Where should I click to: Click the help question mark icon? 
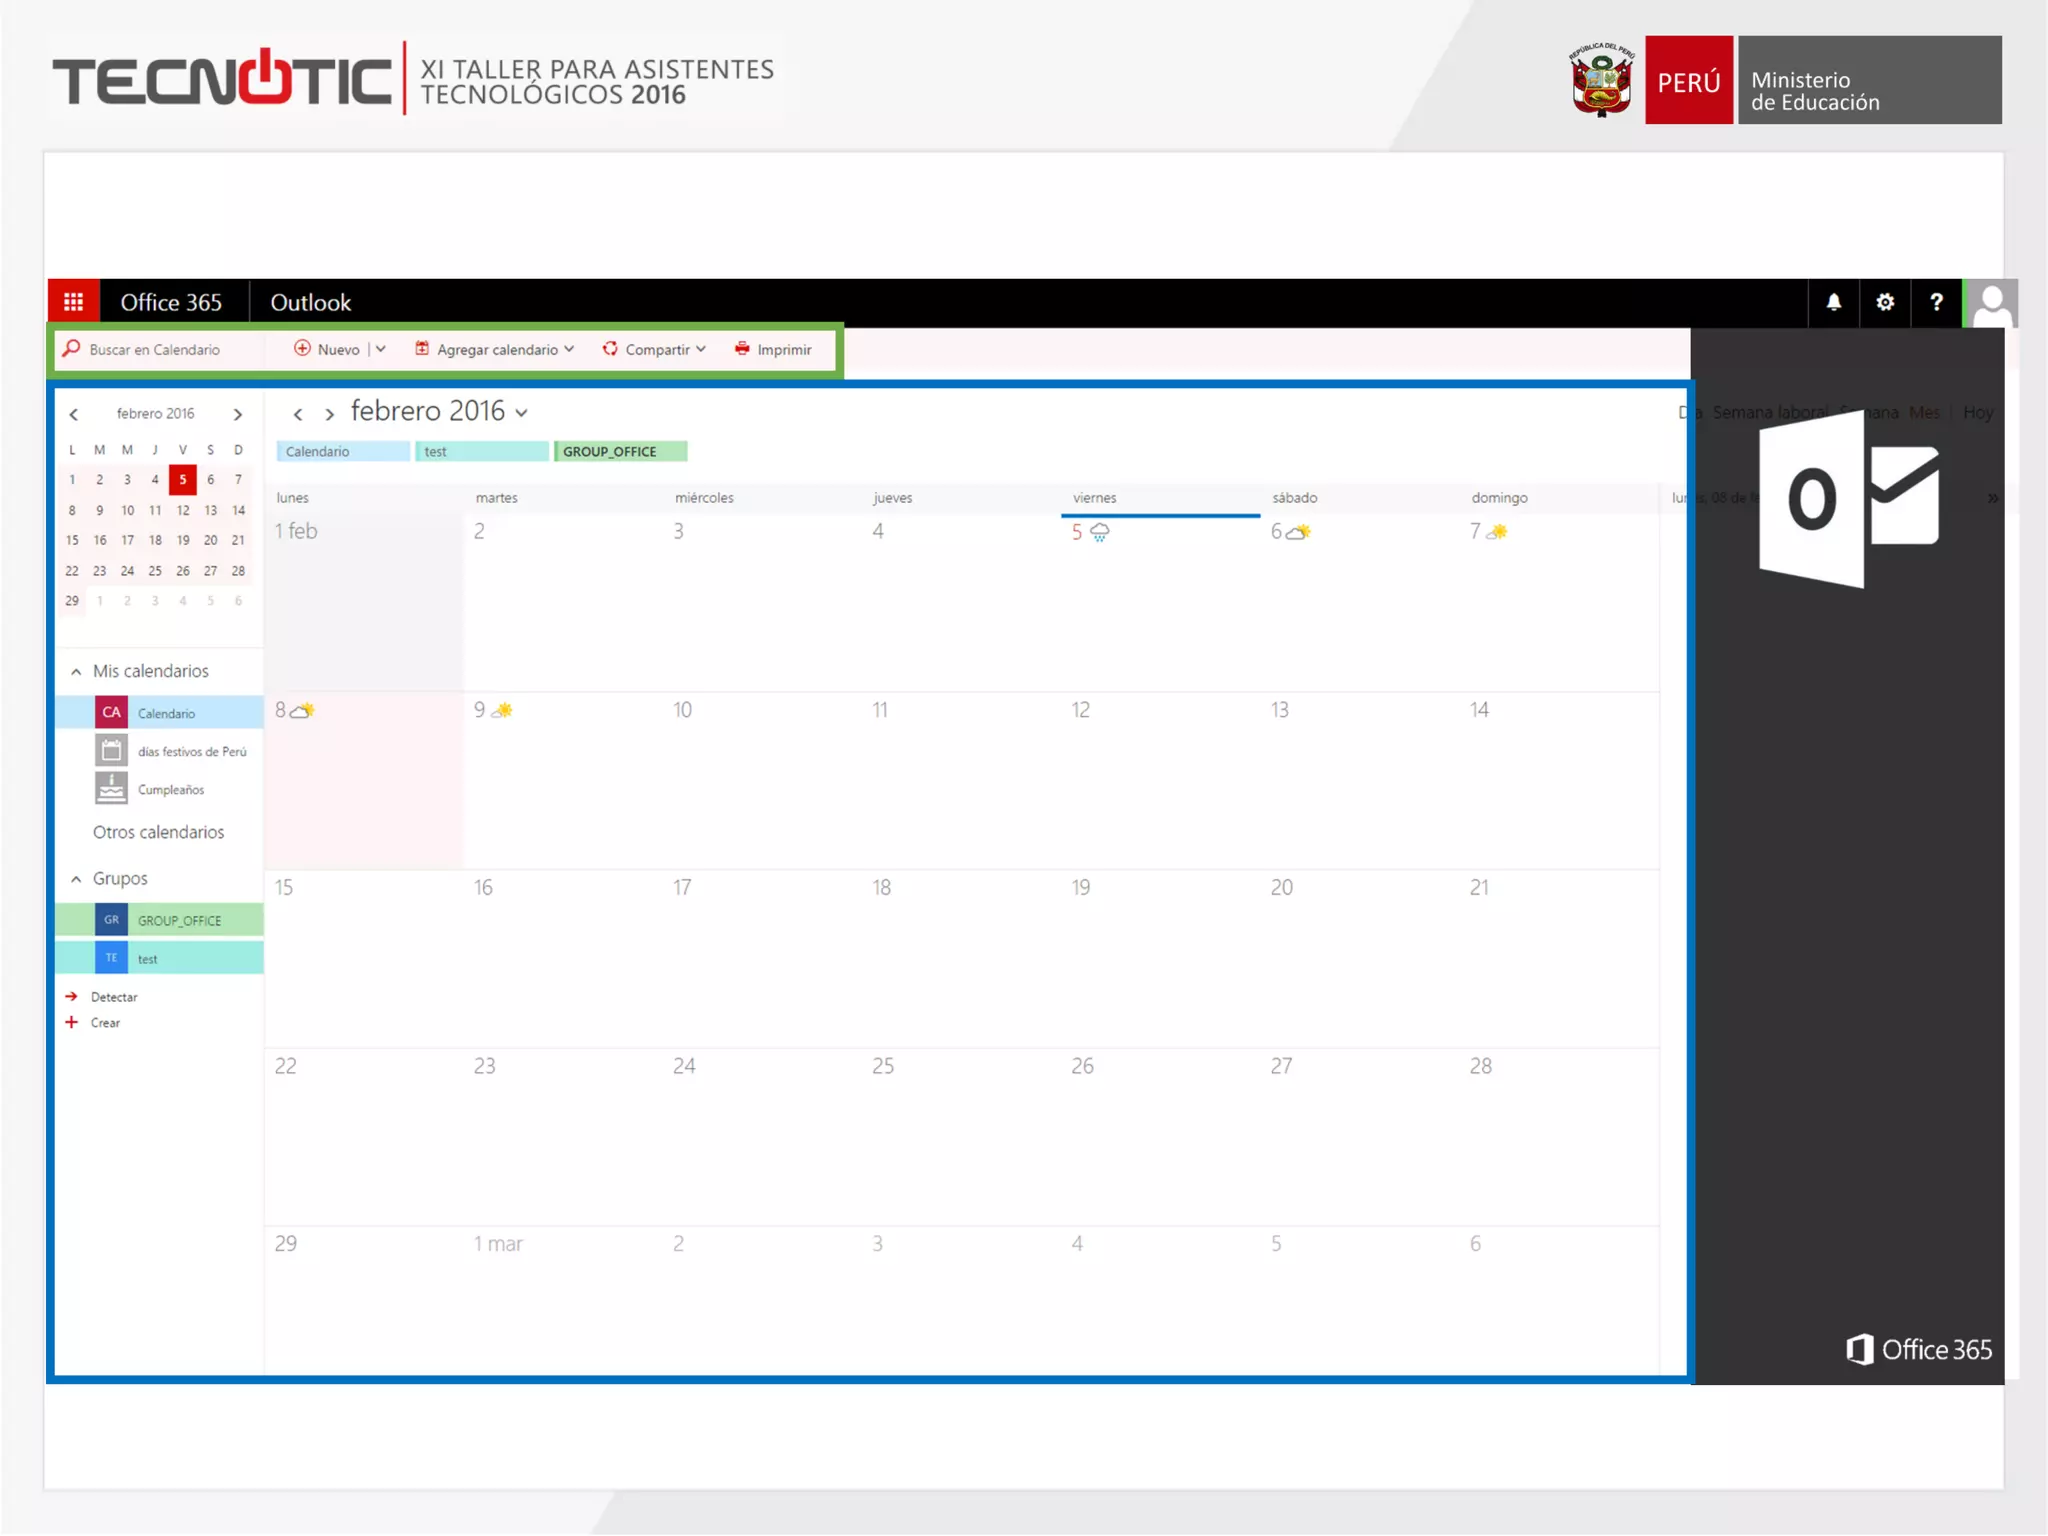coord(1936,302)
